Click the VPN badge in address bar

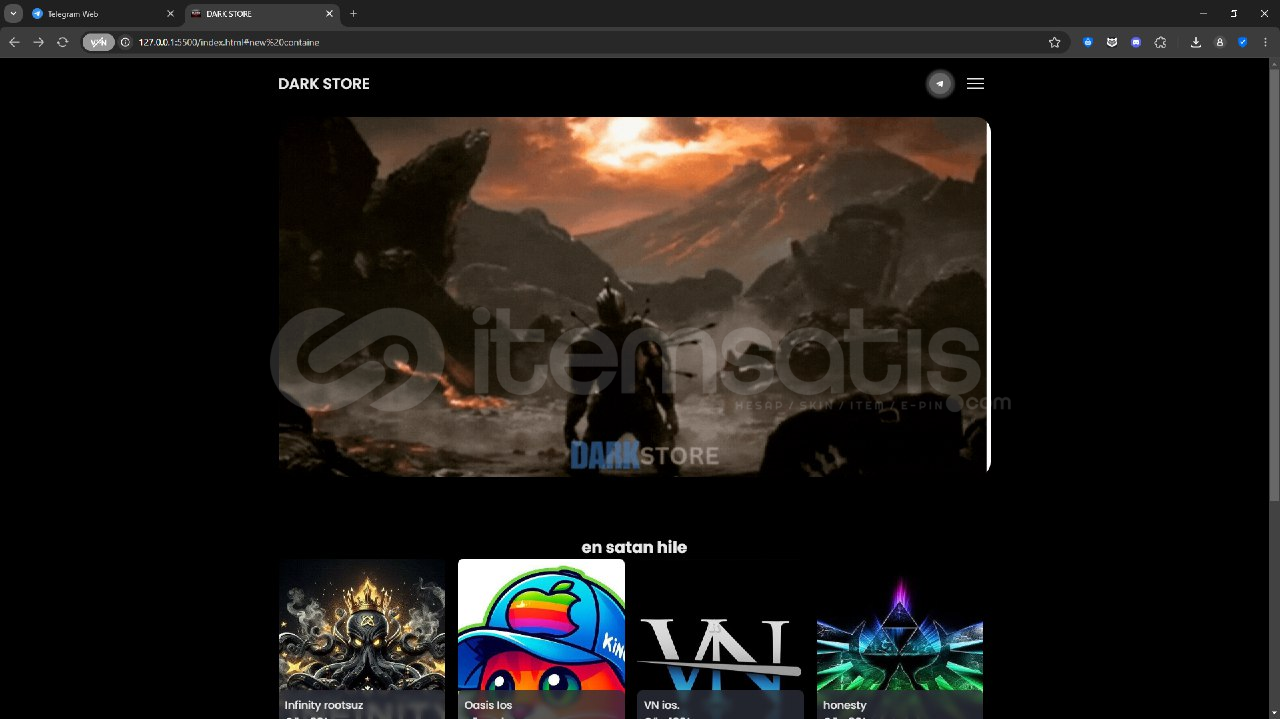(98, 42)
